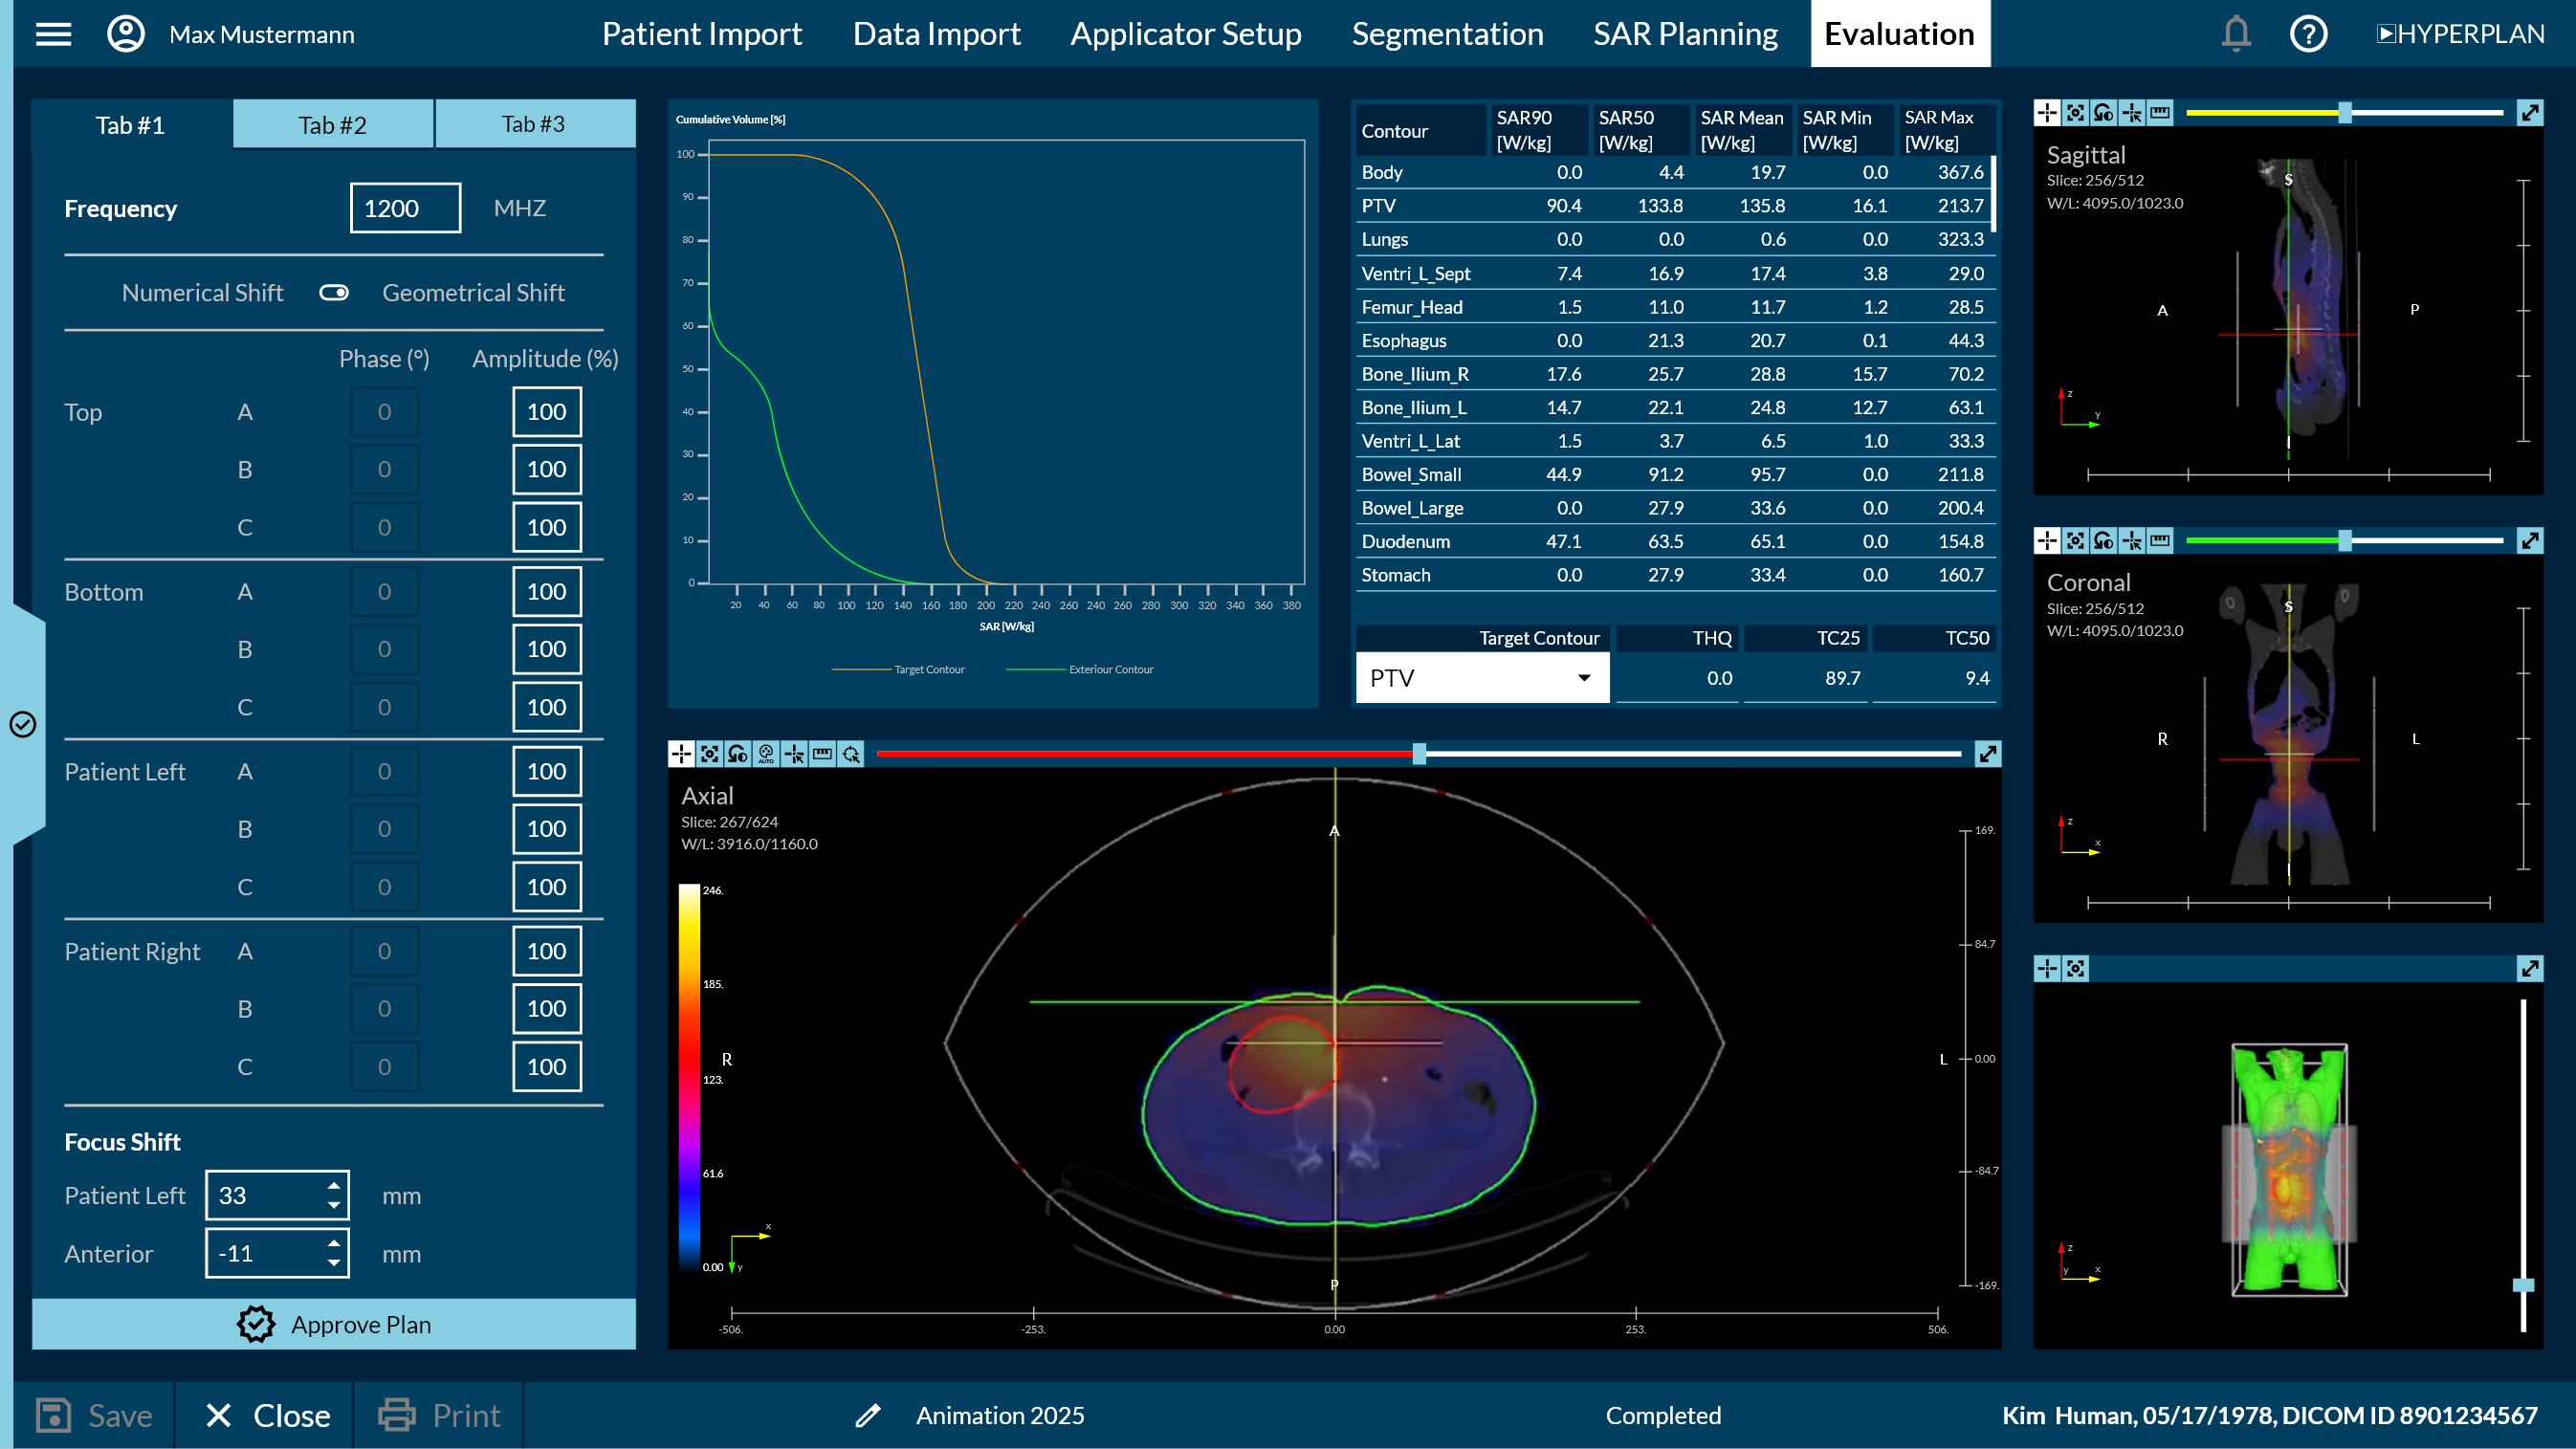Click the pencil edit icon beside Animation 2025
Screen dimensions: 2576x1449
(868, 1415)
